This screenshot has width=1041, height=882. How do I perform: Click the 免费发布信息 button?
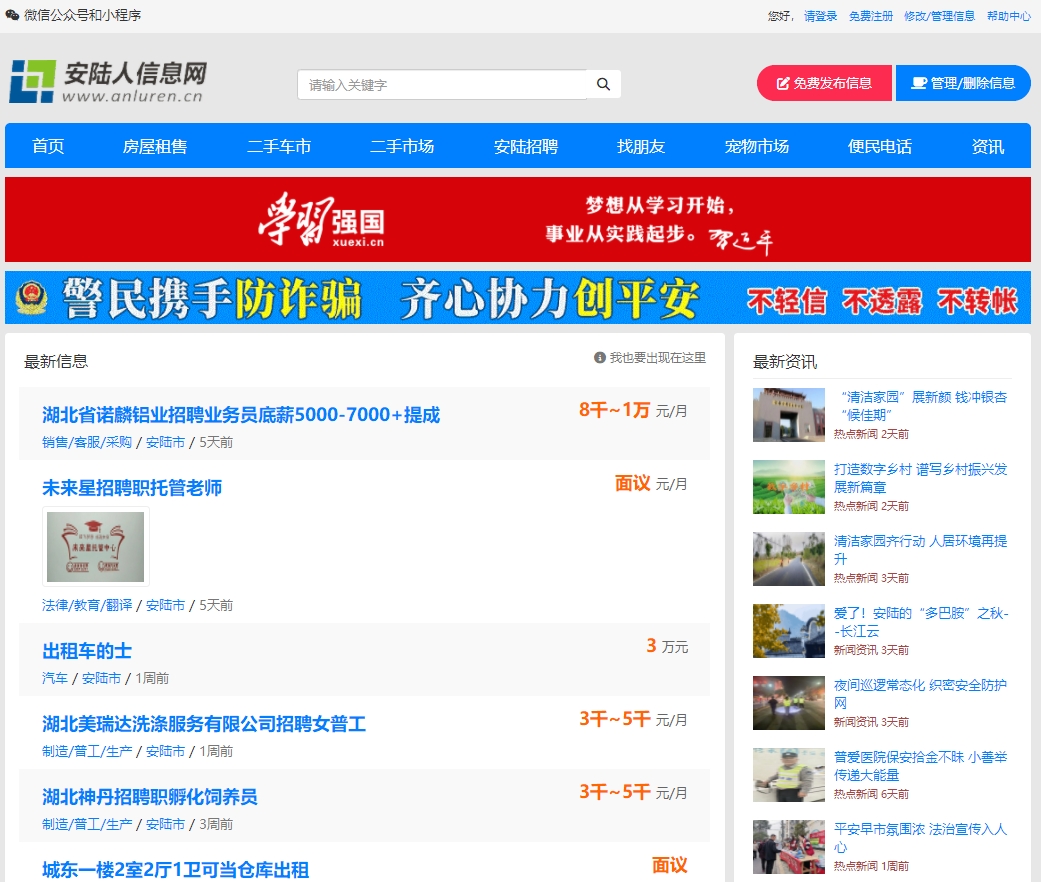[x=824, y=83]
